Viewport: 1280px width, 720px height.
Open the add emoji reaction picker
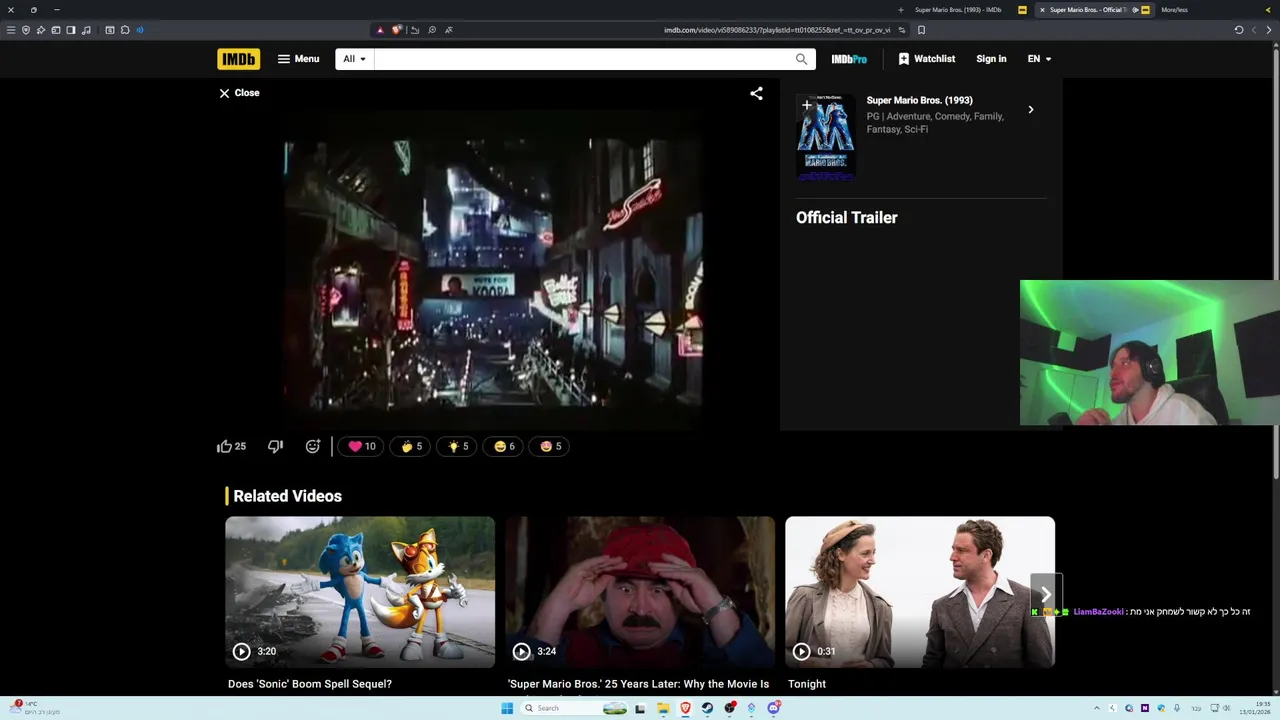click(313, 446)
